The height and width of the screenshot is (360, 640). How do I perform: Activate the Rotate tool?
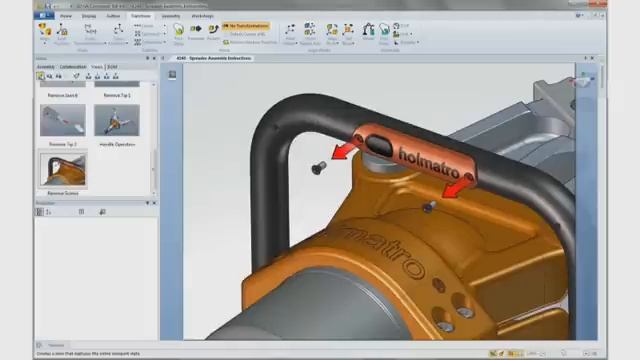tap(213, 32)
